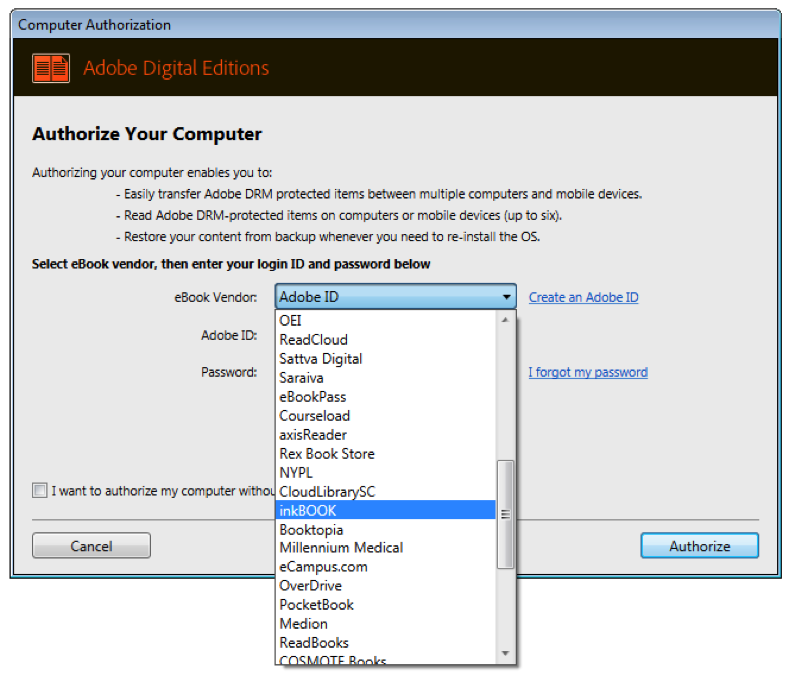
Task: Pick OverDrive from vendor list
Action: (x=386, y=586)
